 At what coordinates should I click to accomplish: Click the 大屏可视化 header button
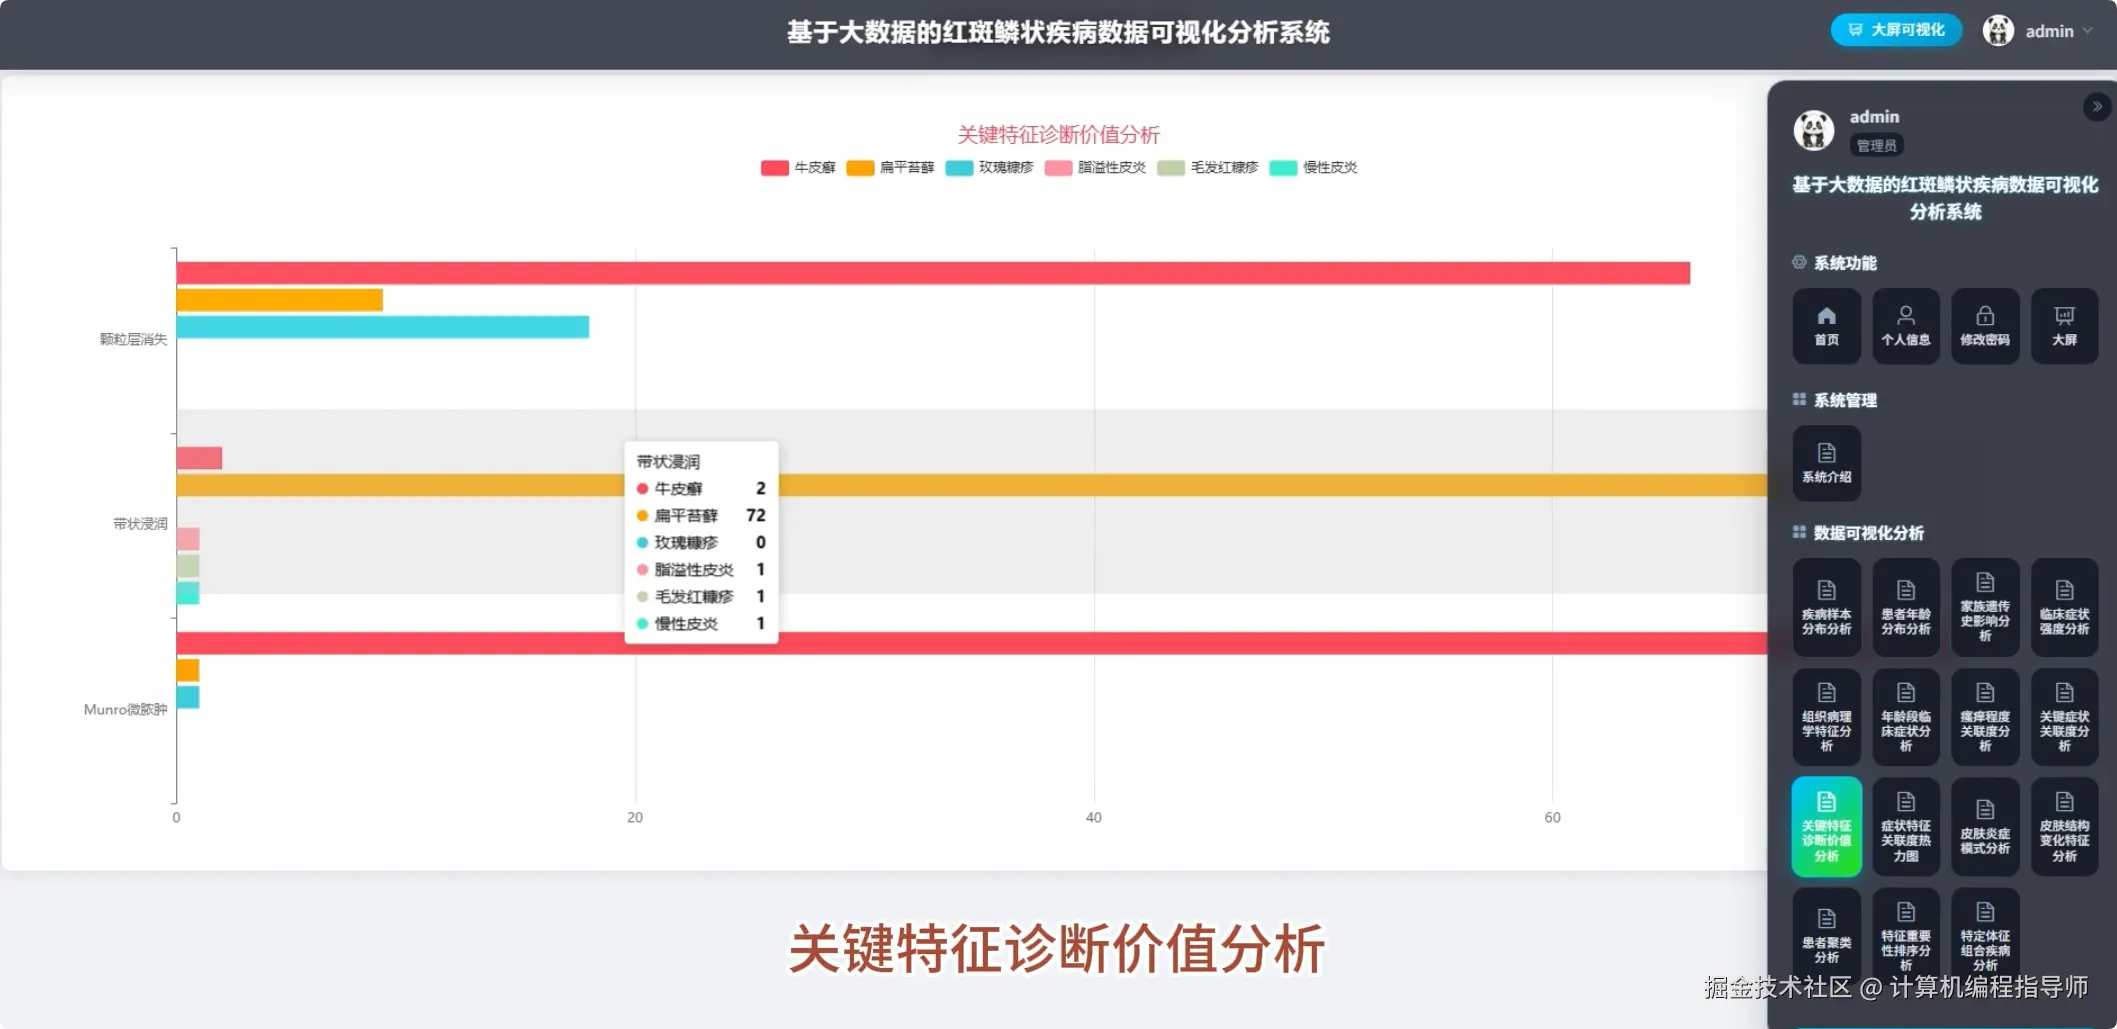tap(1896, 30)
